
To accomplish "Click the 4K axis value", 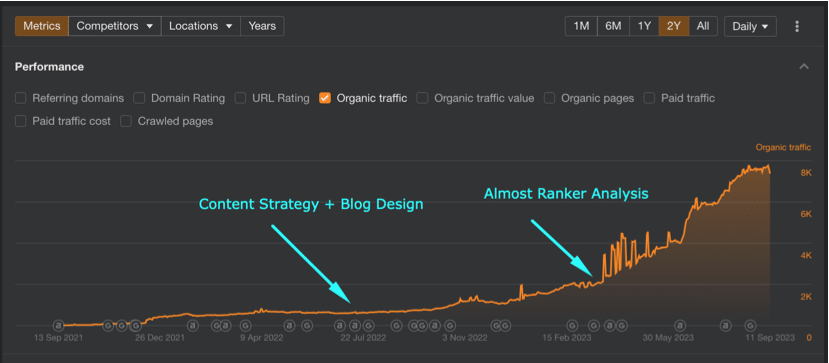I will (806, 256).
